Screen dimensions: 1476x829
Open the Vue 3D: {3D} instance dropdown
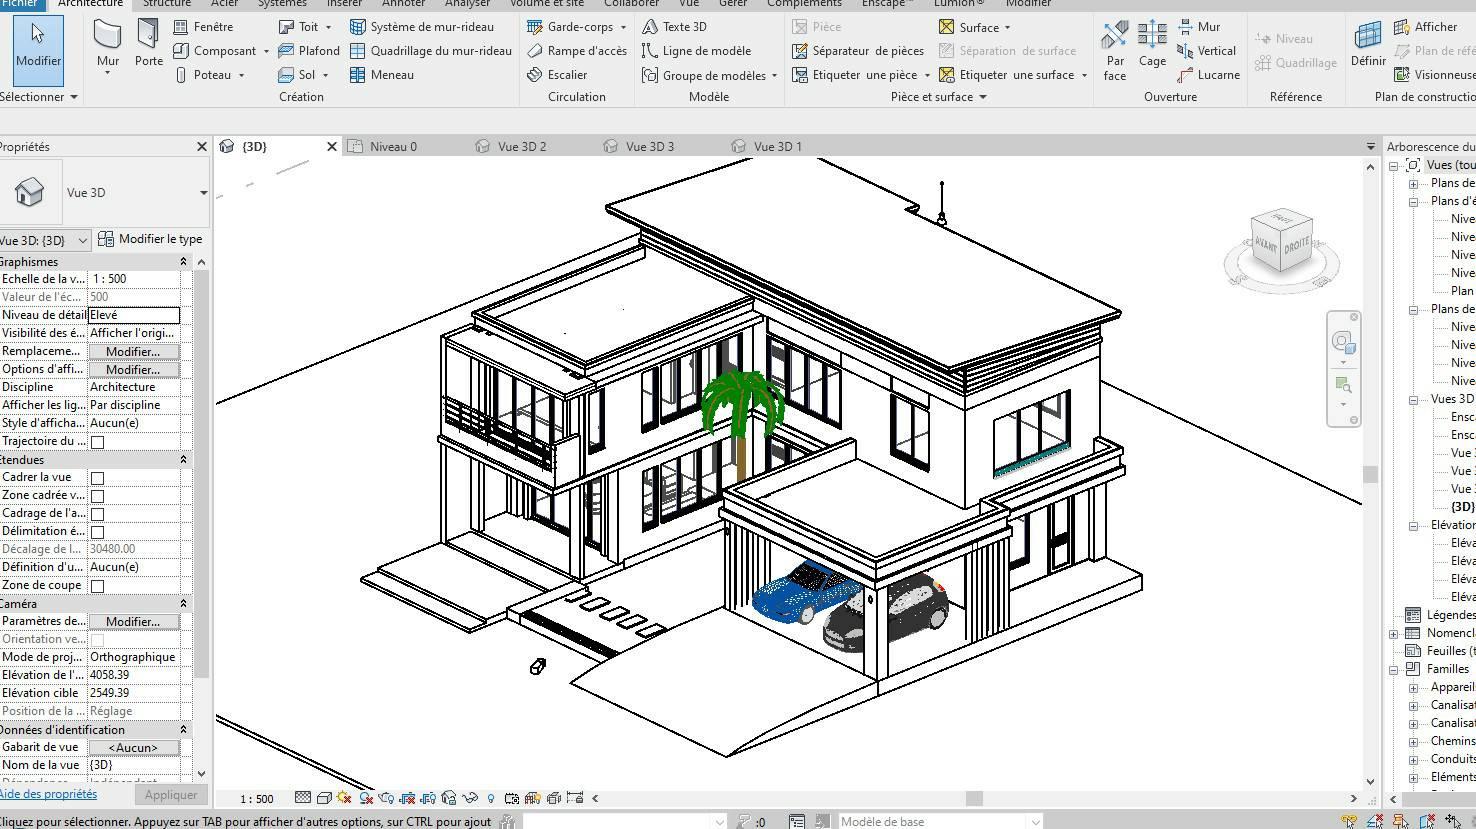tap(82, 240)
